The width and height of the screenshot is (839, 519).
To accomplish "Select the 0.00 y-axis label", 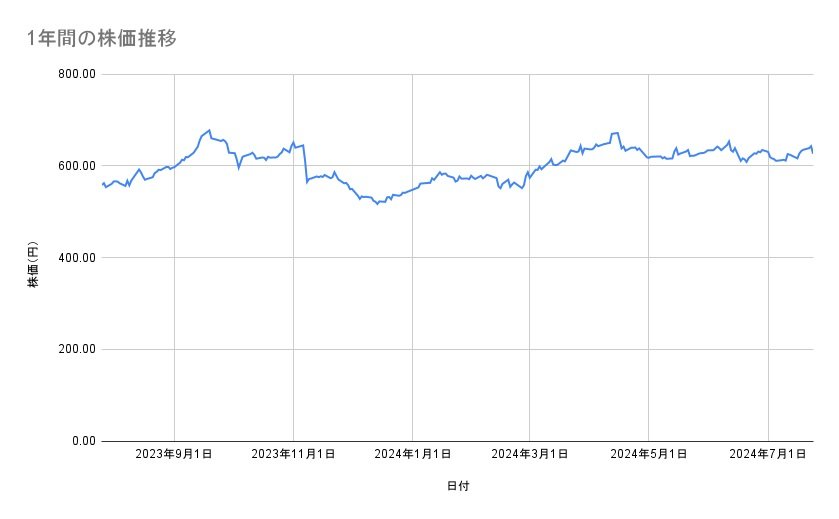I will [81, 441].
